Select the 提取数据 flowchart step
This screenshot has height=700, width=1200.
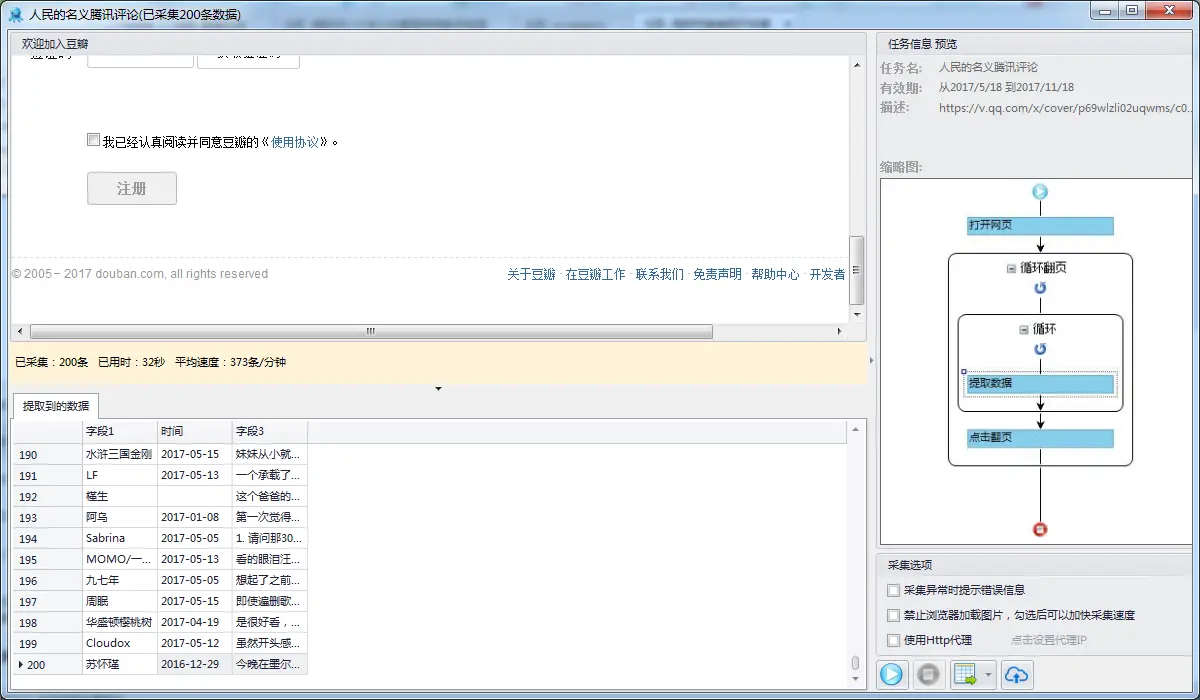[x=1040, y=384]
